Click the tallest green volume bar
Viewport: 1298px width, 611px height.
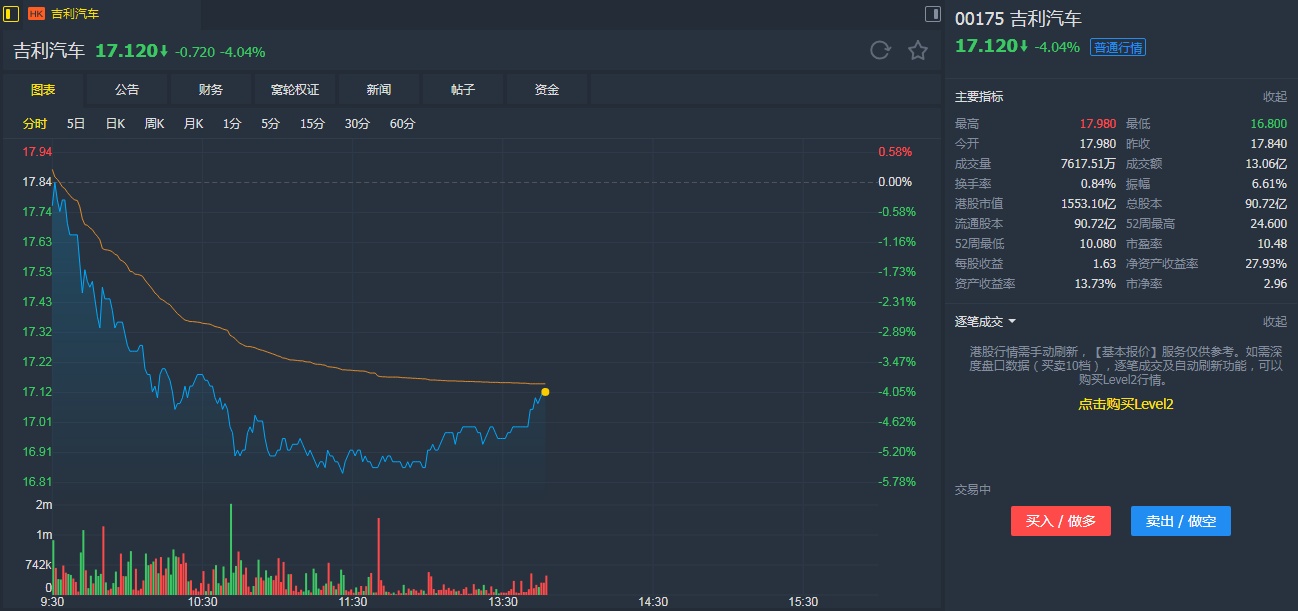click(231, 548)
